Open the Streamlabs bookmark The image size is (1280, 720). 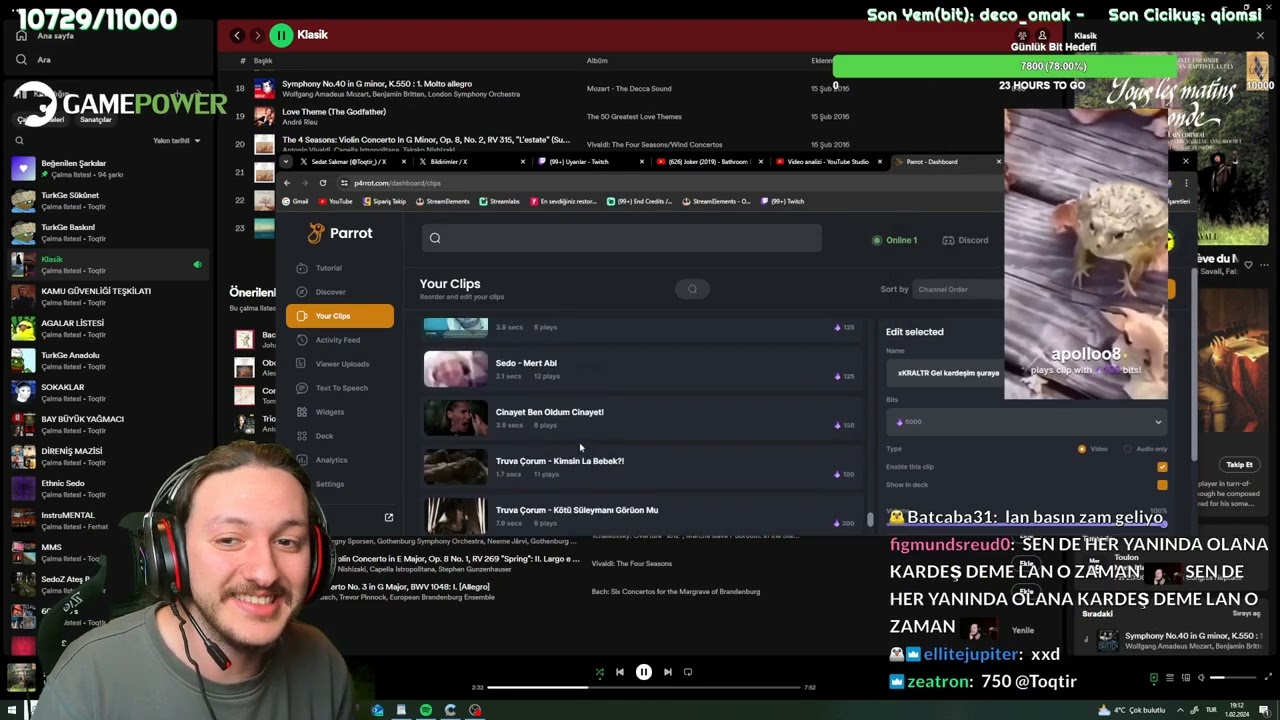click(x=499, y=201)
